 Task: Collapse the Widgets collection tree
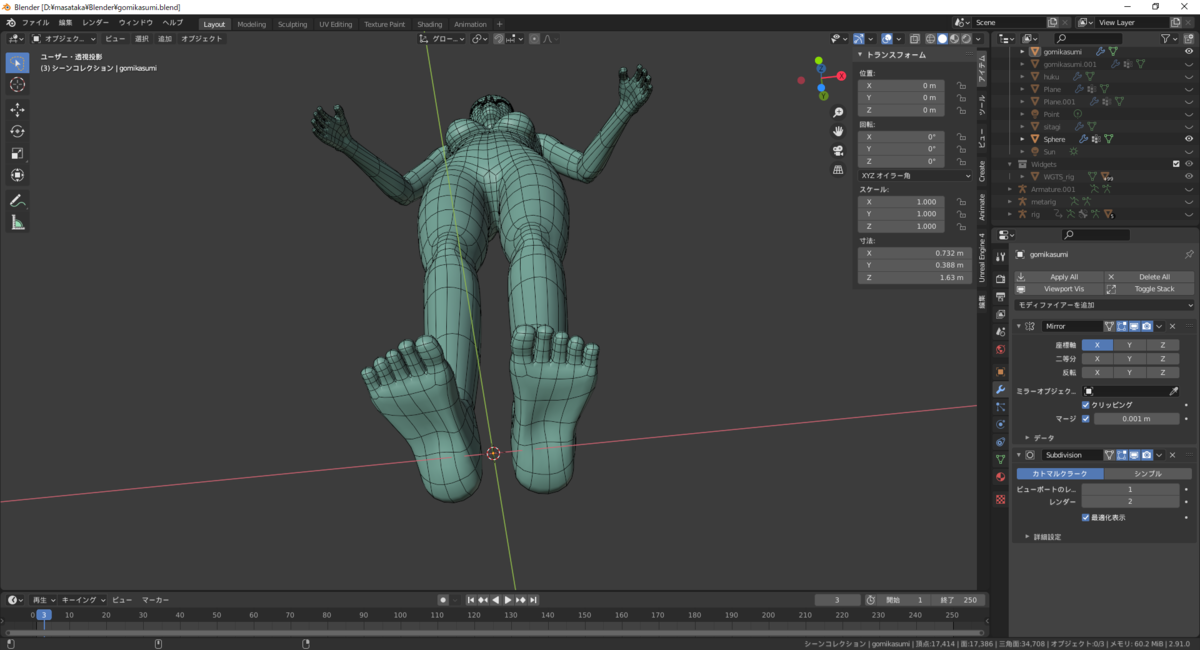pyautogui.click(x=1011, y=163)
